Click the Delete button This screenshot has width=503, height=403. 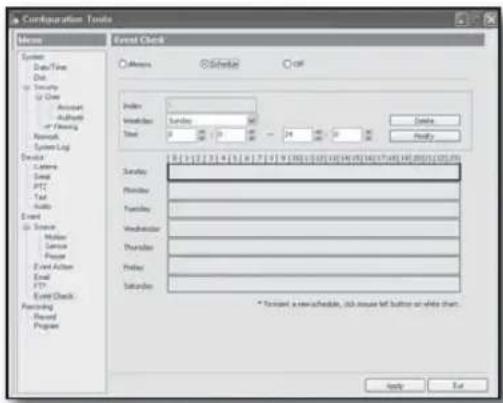tap(425, 120)
